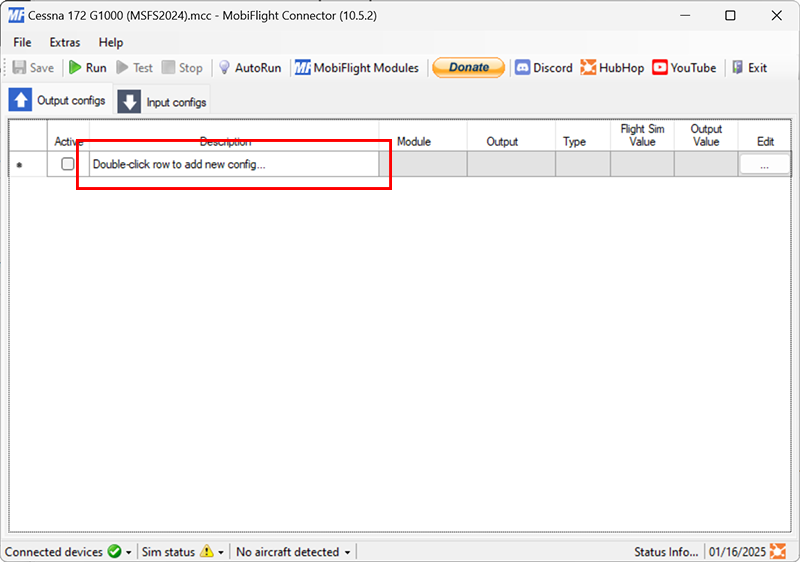Image resolution: width=800 pixels, height=562 pixels.
Task: Click the orange Donate button
Action: click(x=468, y=67)
